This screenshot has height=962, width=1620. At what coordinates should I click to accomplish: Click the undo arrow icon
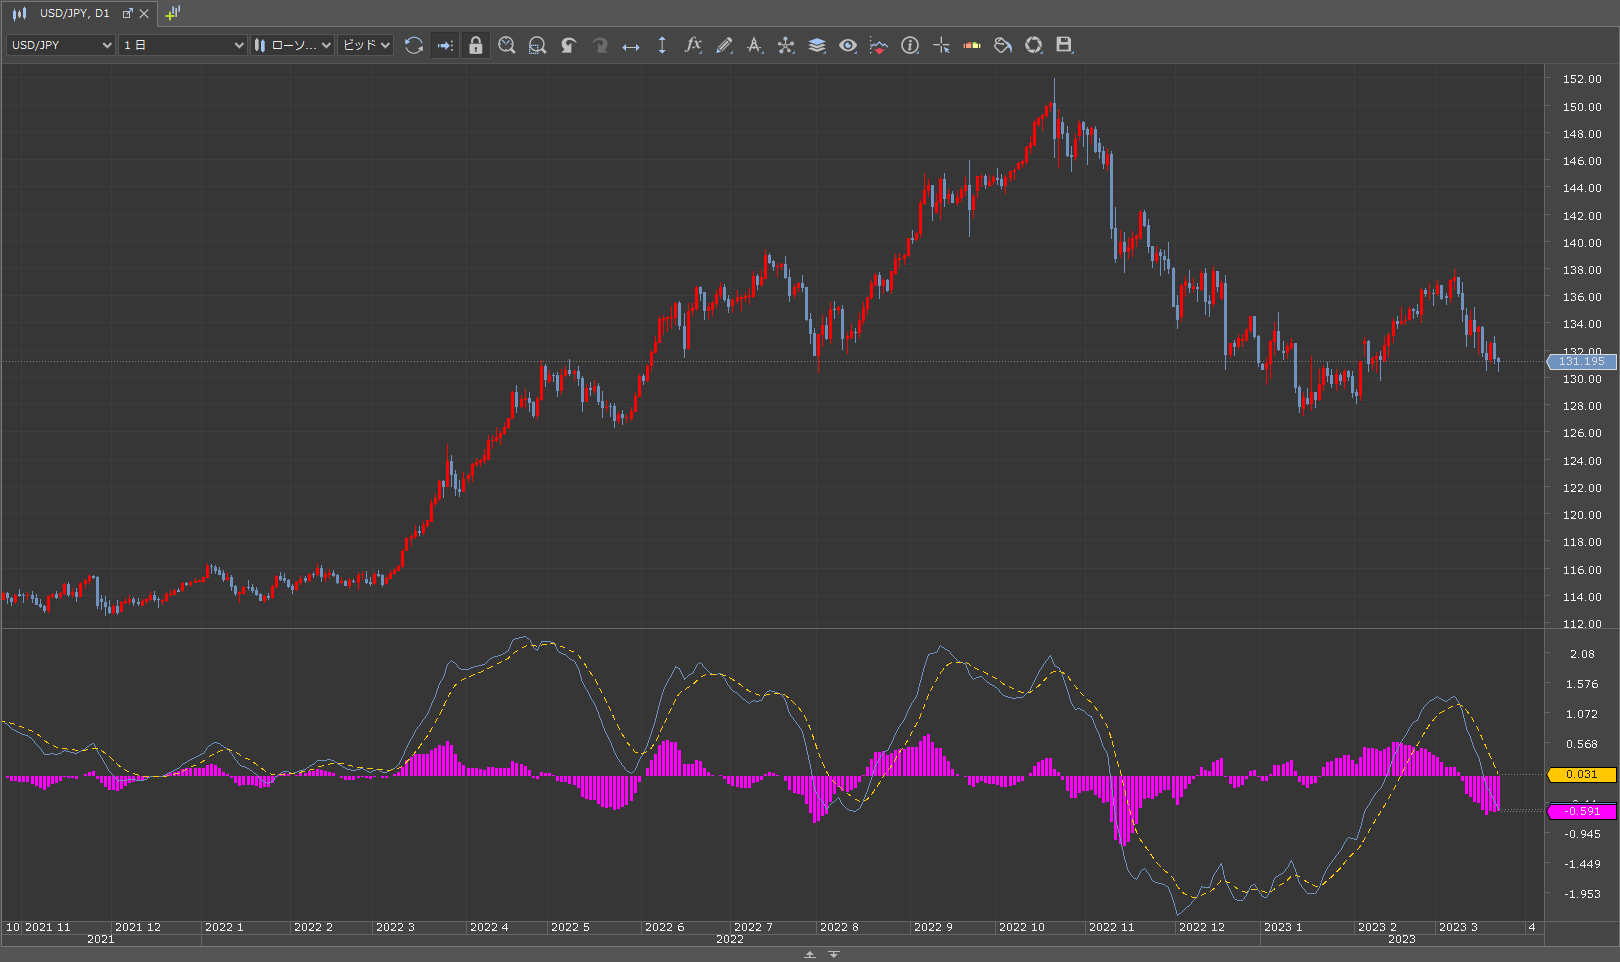pyautogui.click(x=568, y=45)
